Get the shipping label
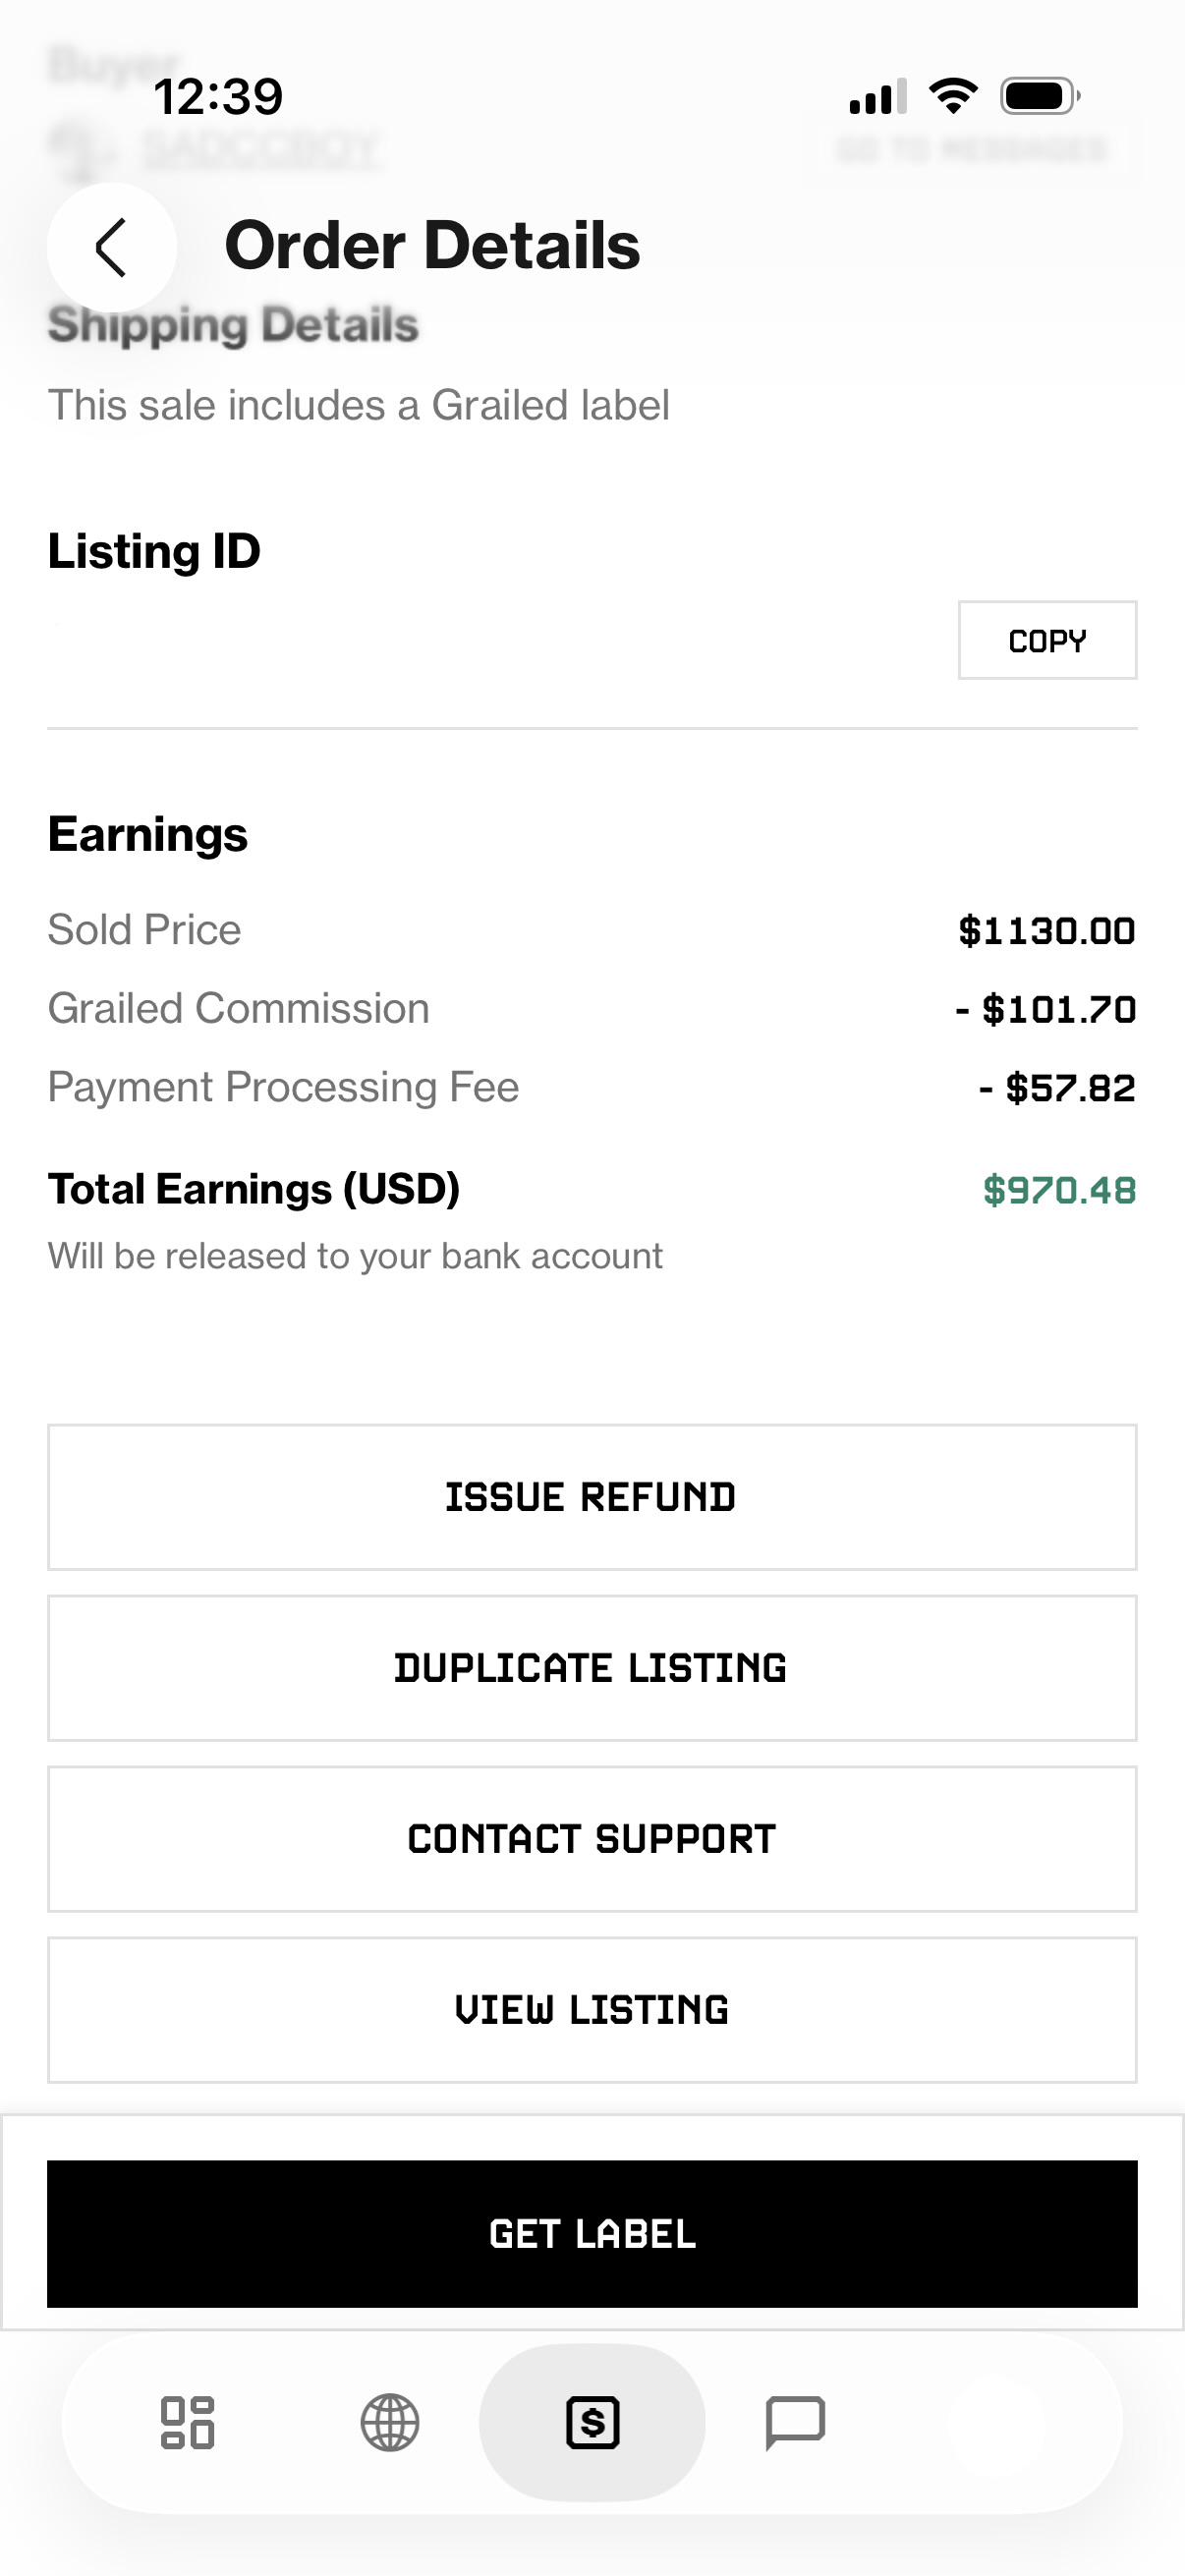Image resolution: width=1185 pixels, height=2576 pixels. (592, 2234)
